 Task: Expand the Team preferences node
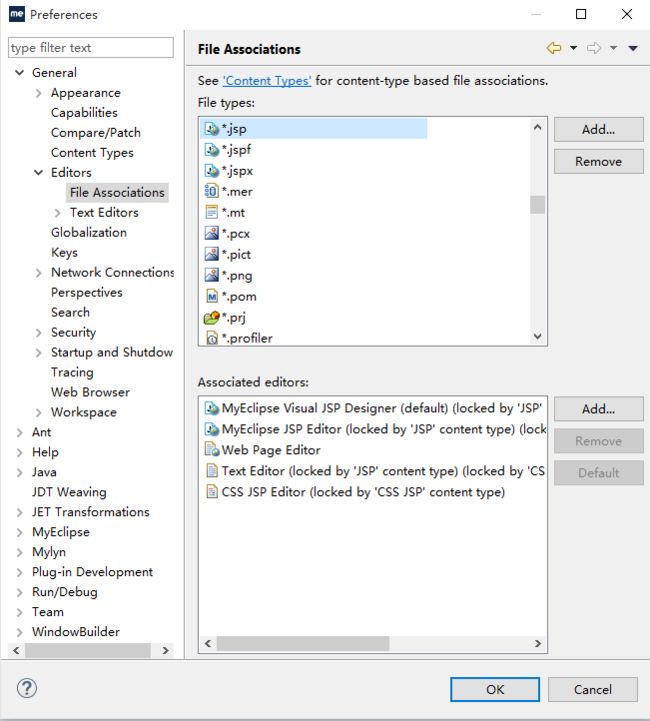pyautogui.click(x=19, y=612)
